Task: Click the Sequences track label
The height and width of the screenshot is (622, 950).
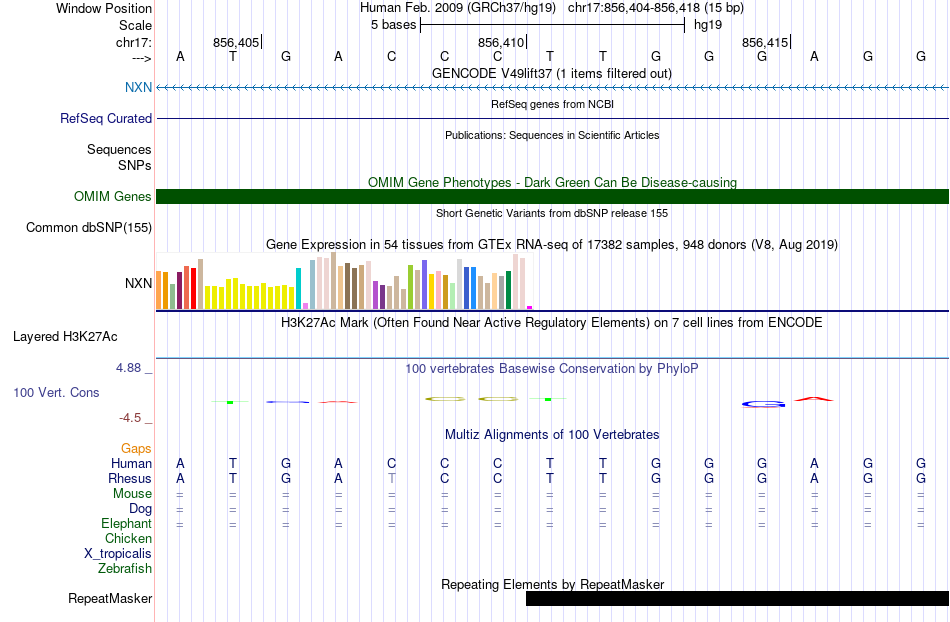Action: (x=119, y=149)
